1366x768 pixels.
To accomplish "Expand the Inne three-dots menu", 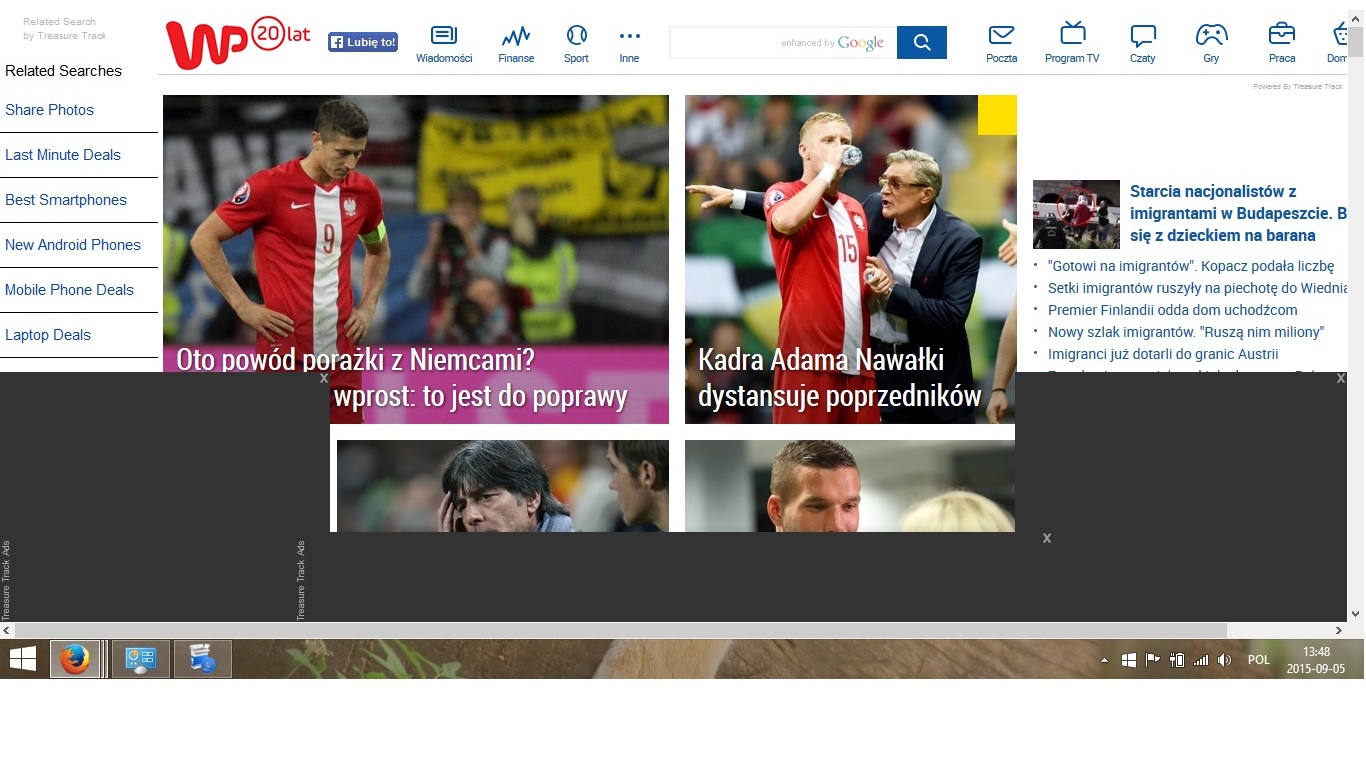I will point(629,37).
